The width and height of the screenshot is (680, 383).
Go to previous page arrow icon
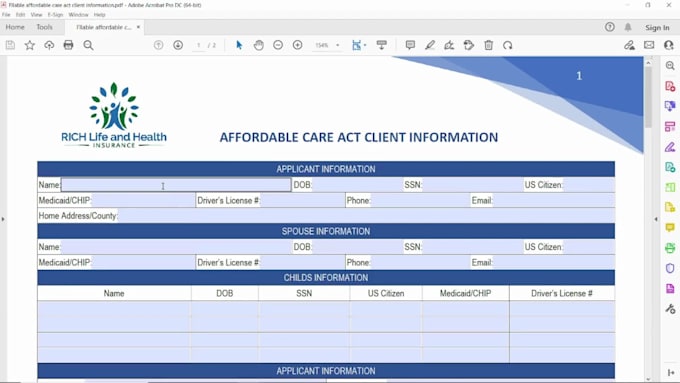(x=159, y=45)
